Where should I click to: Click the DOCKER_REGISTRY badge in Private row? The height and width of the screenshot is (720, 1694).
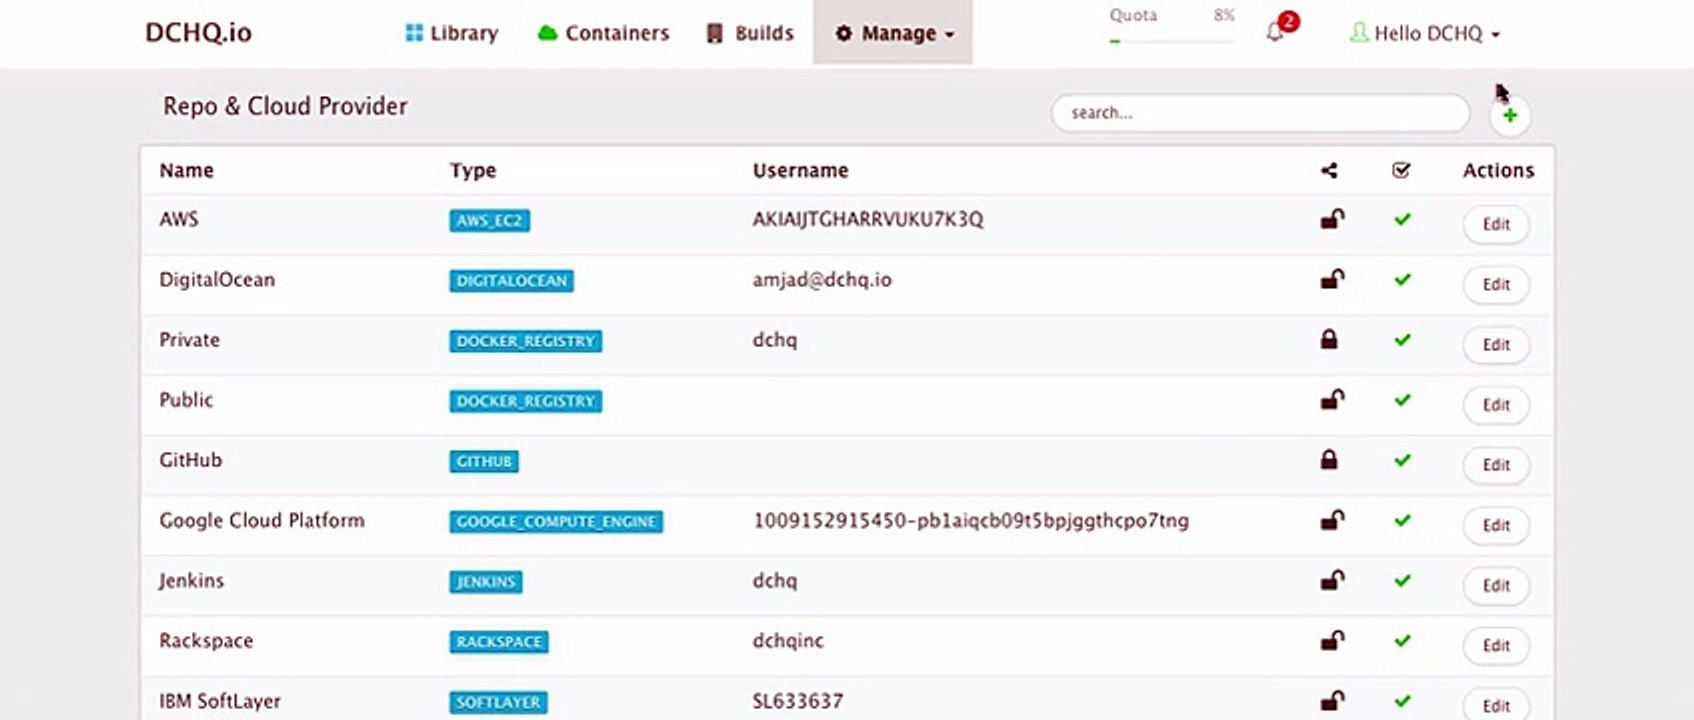pos(525,341)
